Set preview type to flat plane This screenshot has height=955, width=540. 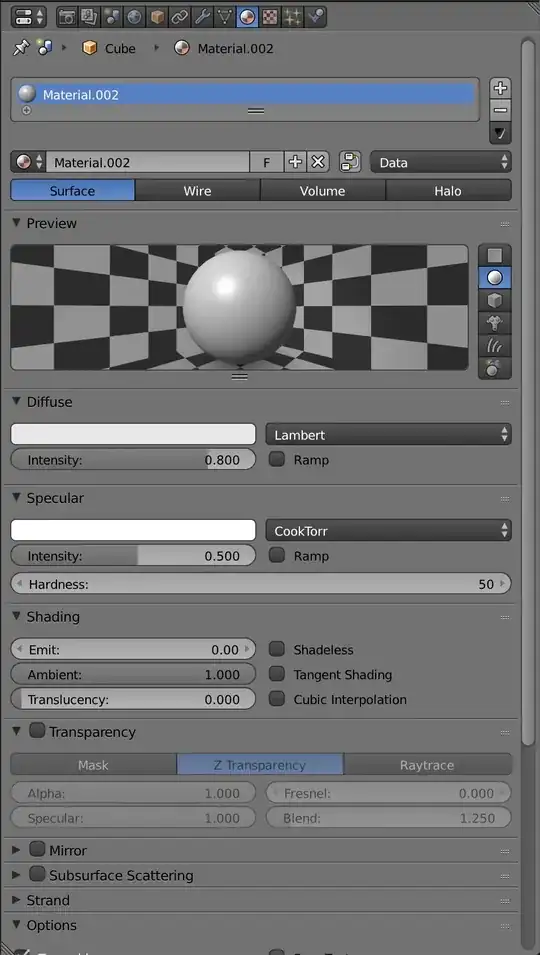[x=495, y=256]
